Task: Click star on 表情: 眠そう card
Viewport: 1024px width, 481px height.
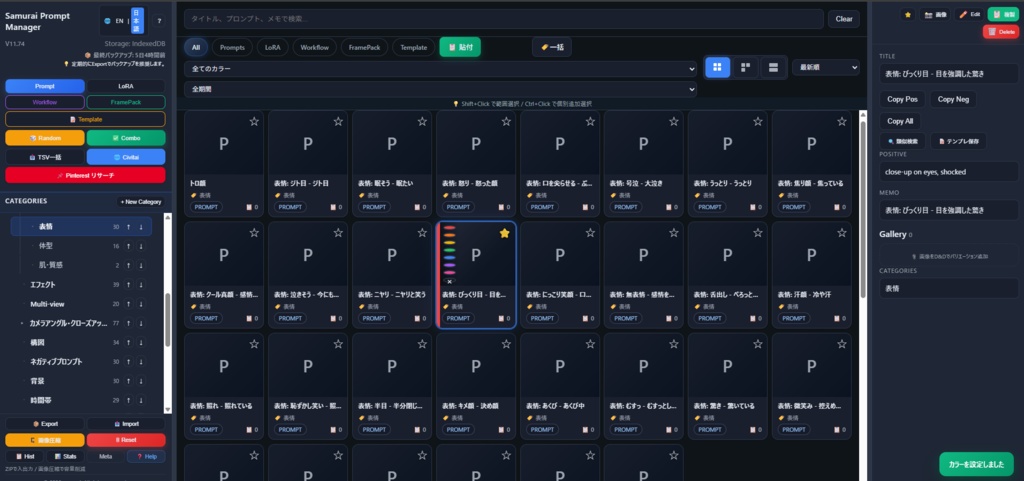Action: point(422,121)
